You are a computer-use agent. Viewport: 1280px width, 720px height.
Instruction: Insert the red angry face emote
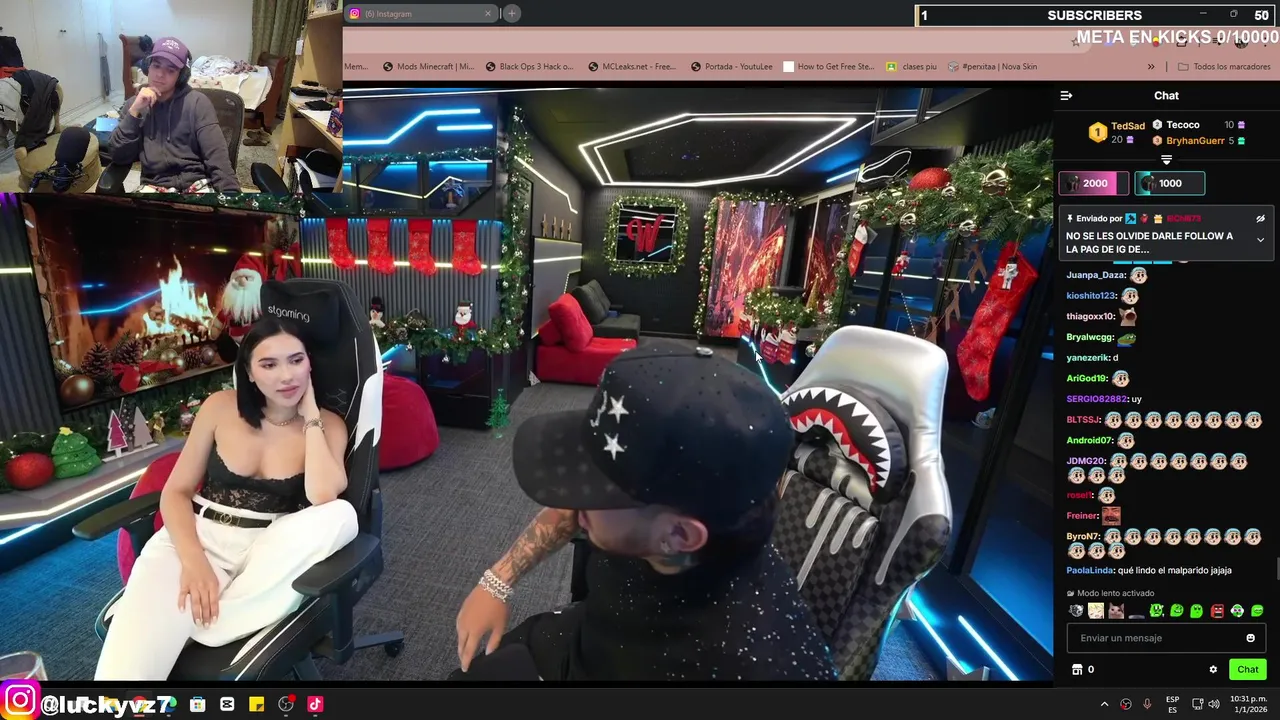pyautogui.click(x=1217, y=611)
